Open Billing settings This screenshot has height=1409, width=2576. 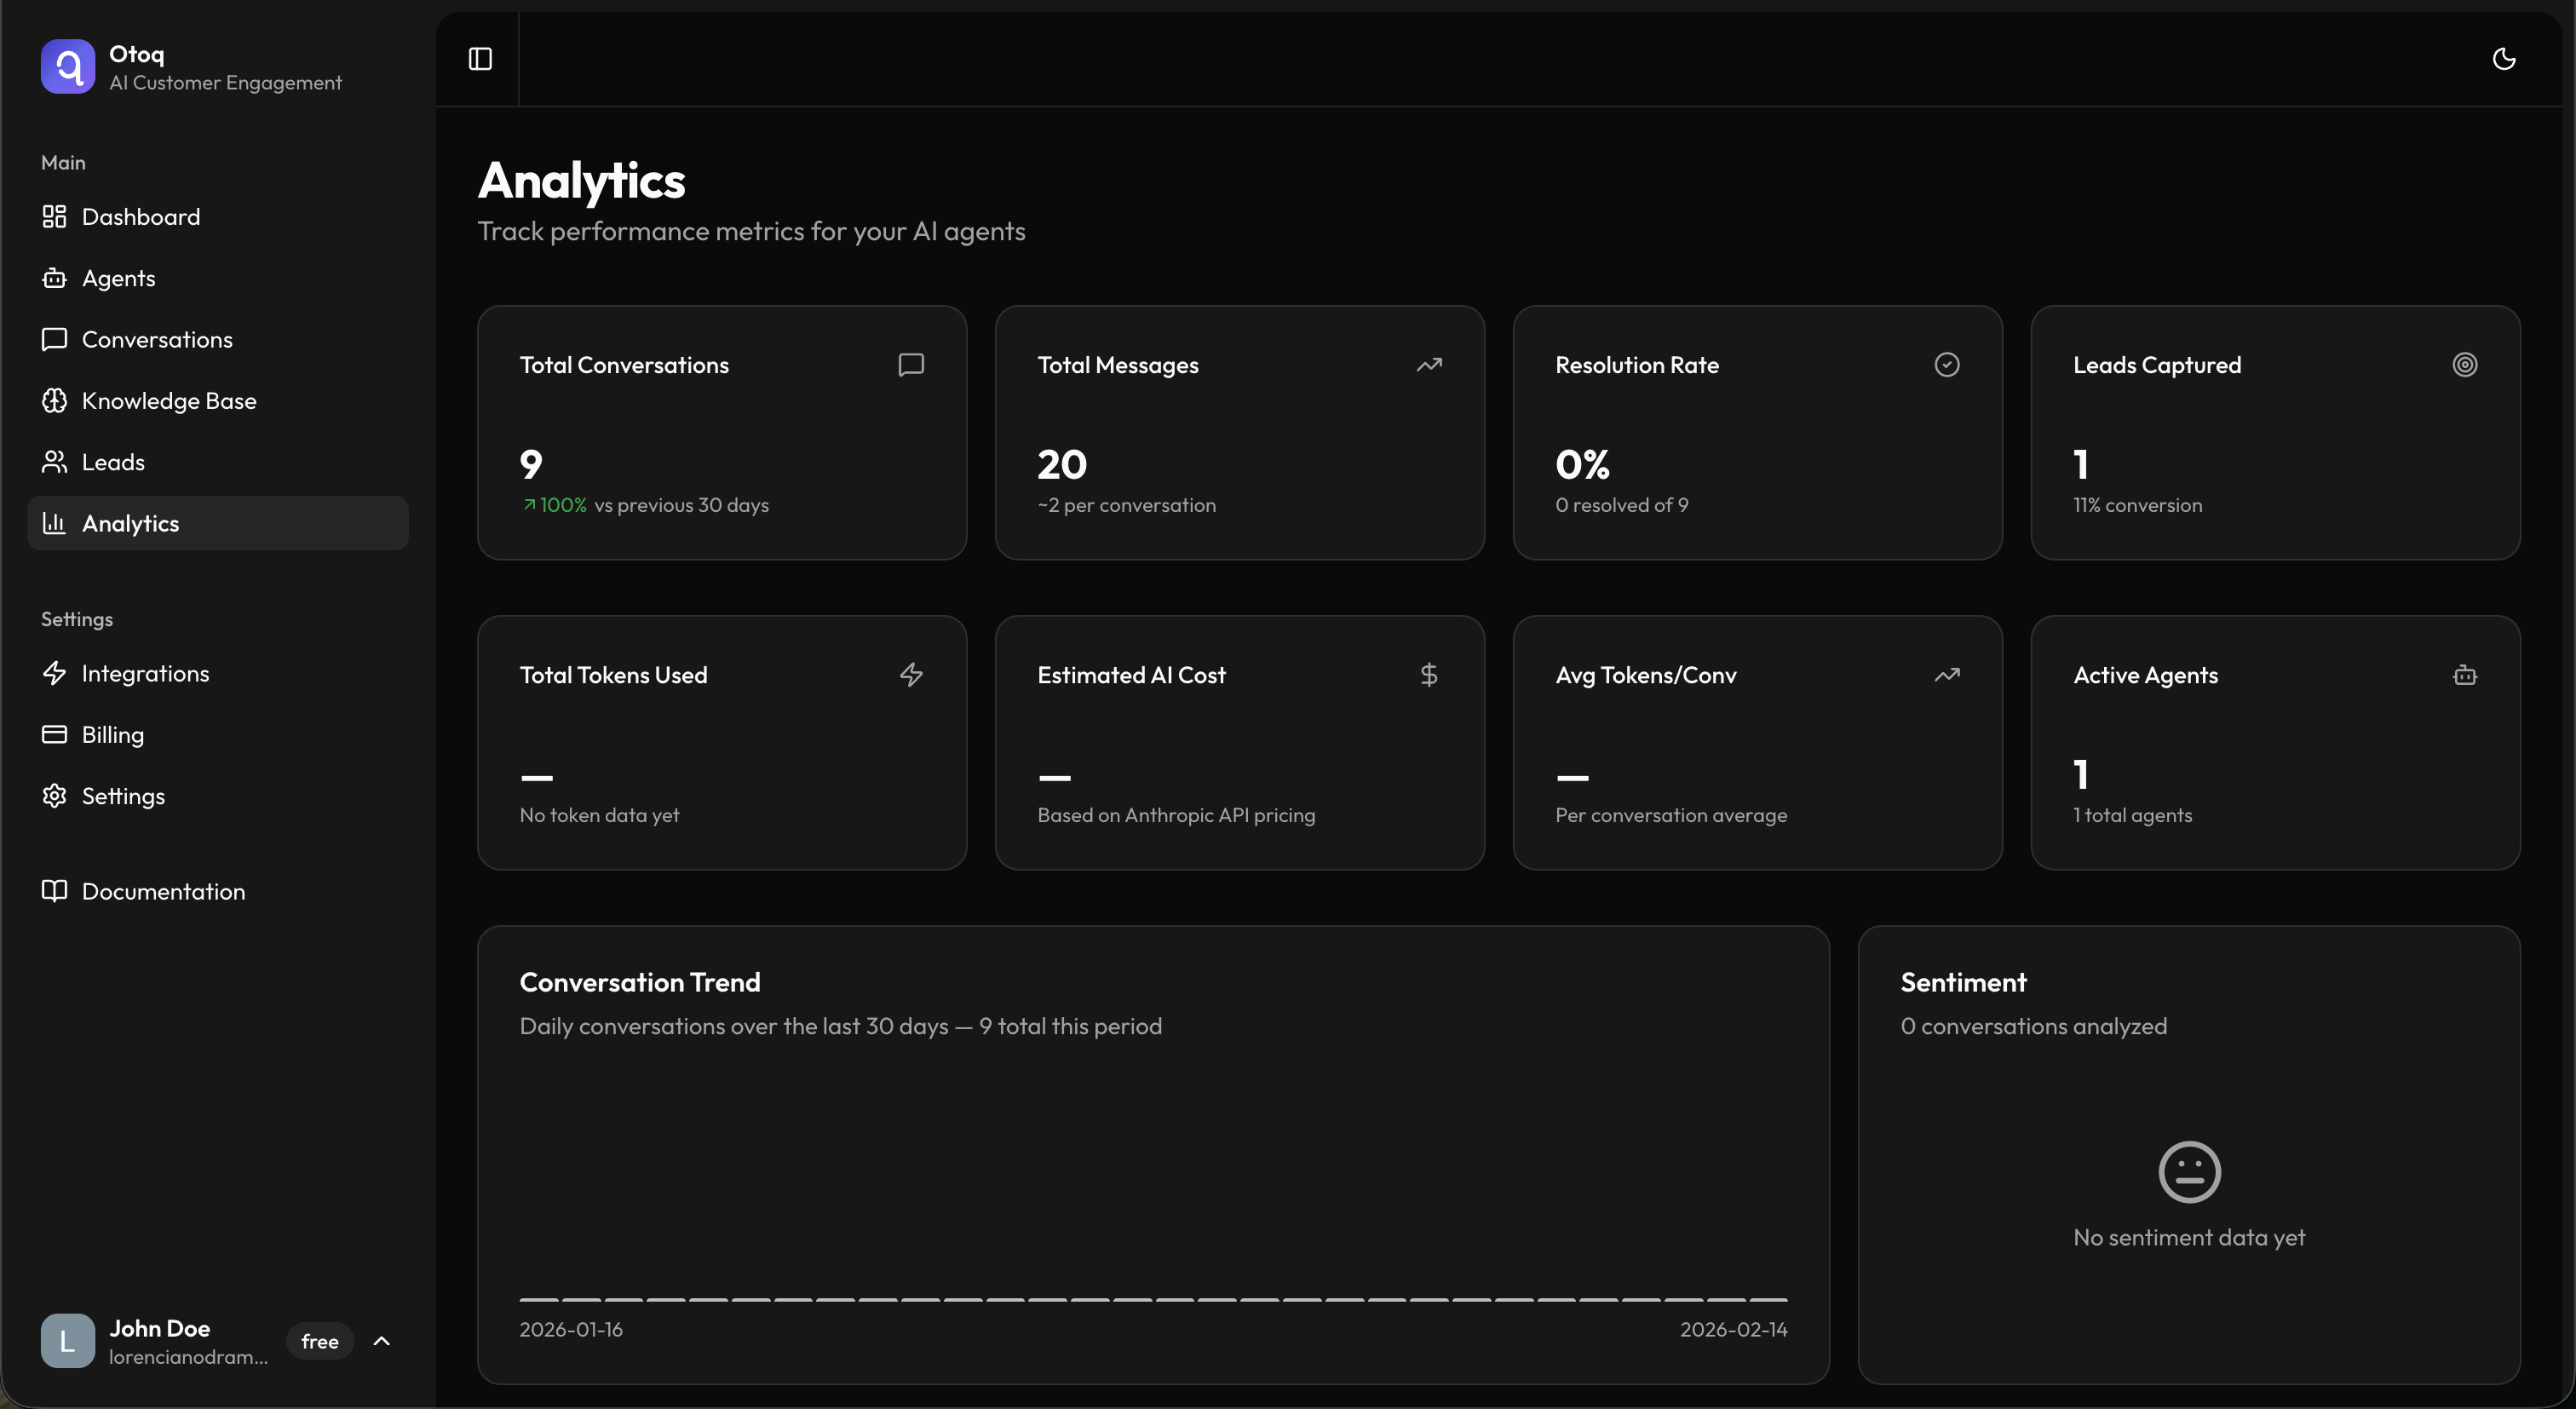click(112, 735)
